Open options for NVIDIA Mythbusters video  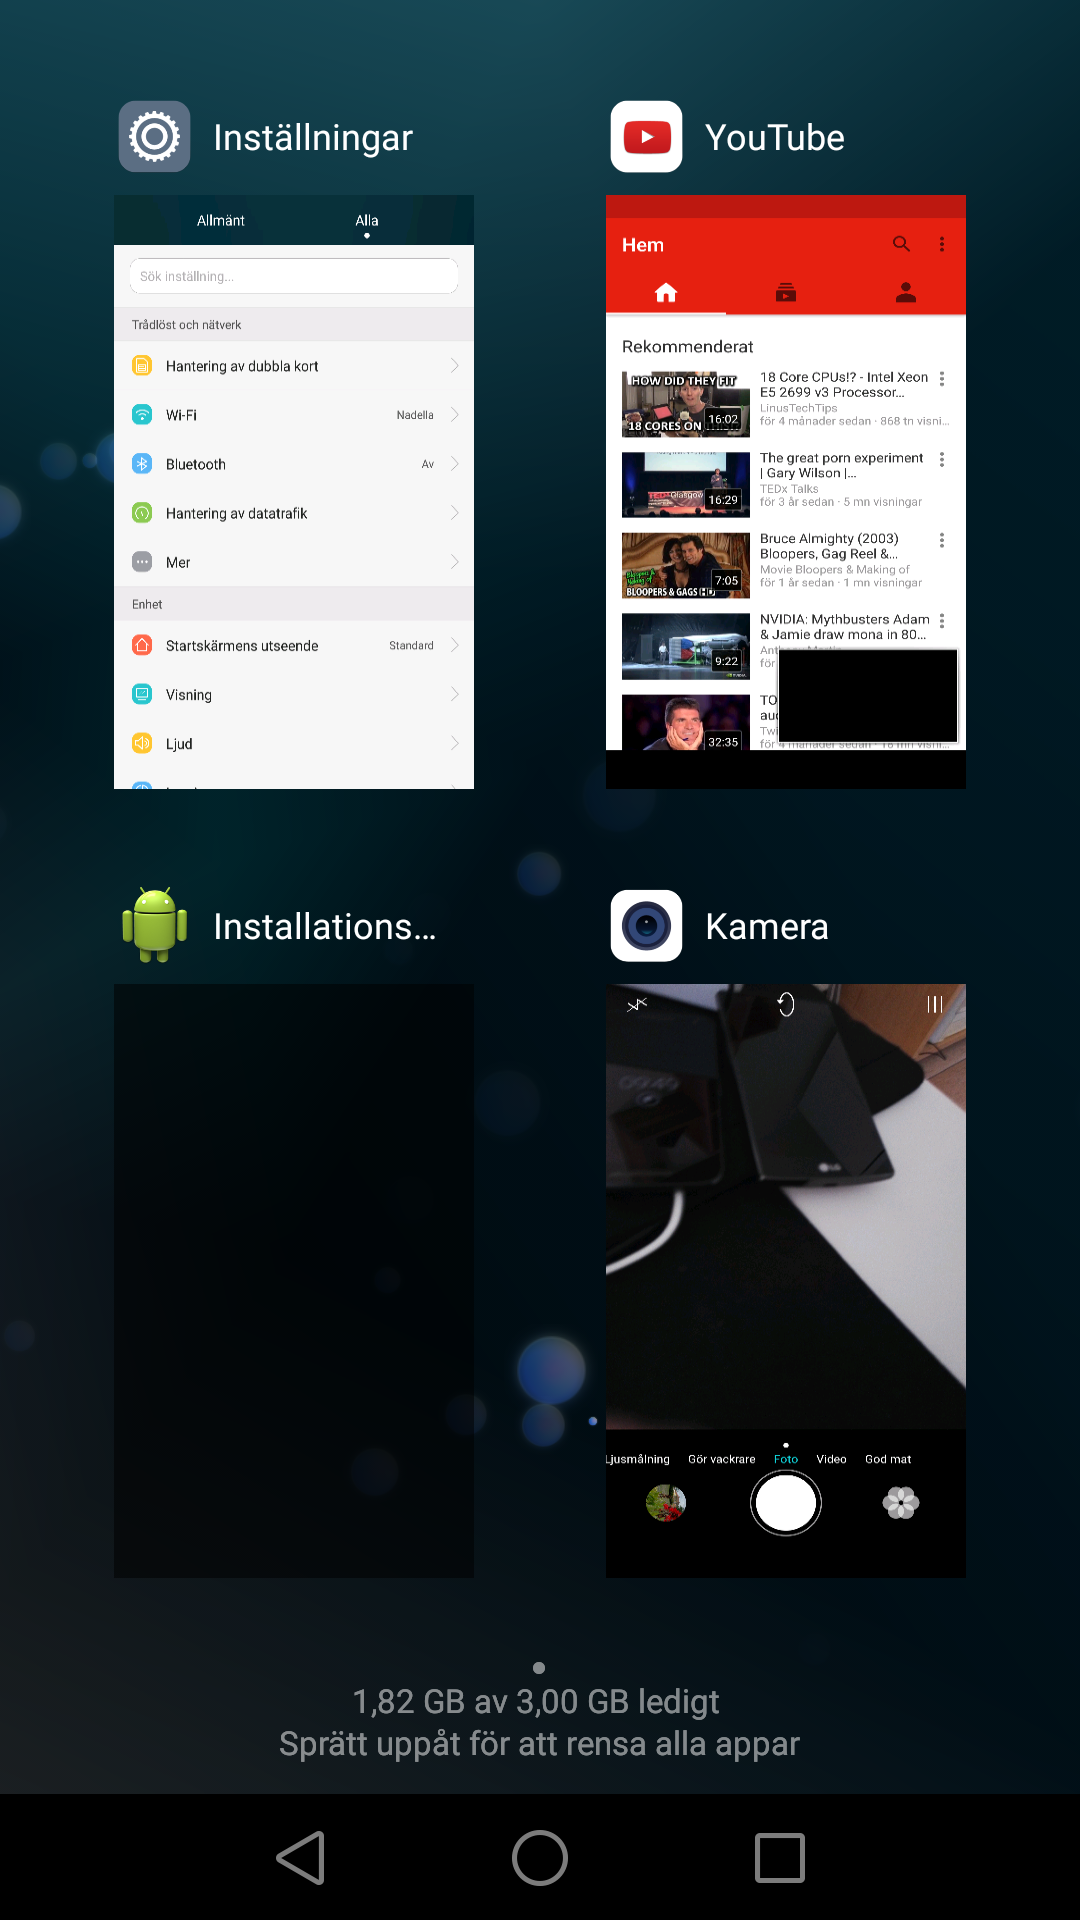pyautogui.click(x=942, y=621)
